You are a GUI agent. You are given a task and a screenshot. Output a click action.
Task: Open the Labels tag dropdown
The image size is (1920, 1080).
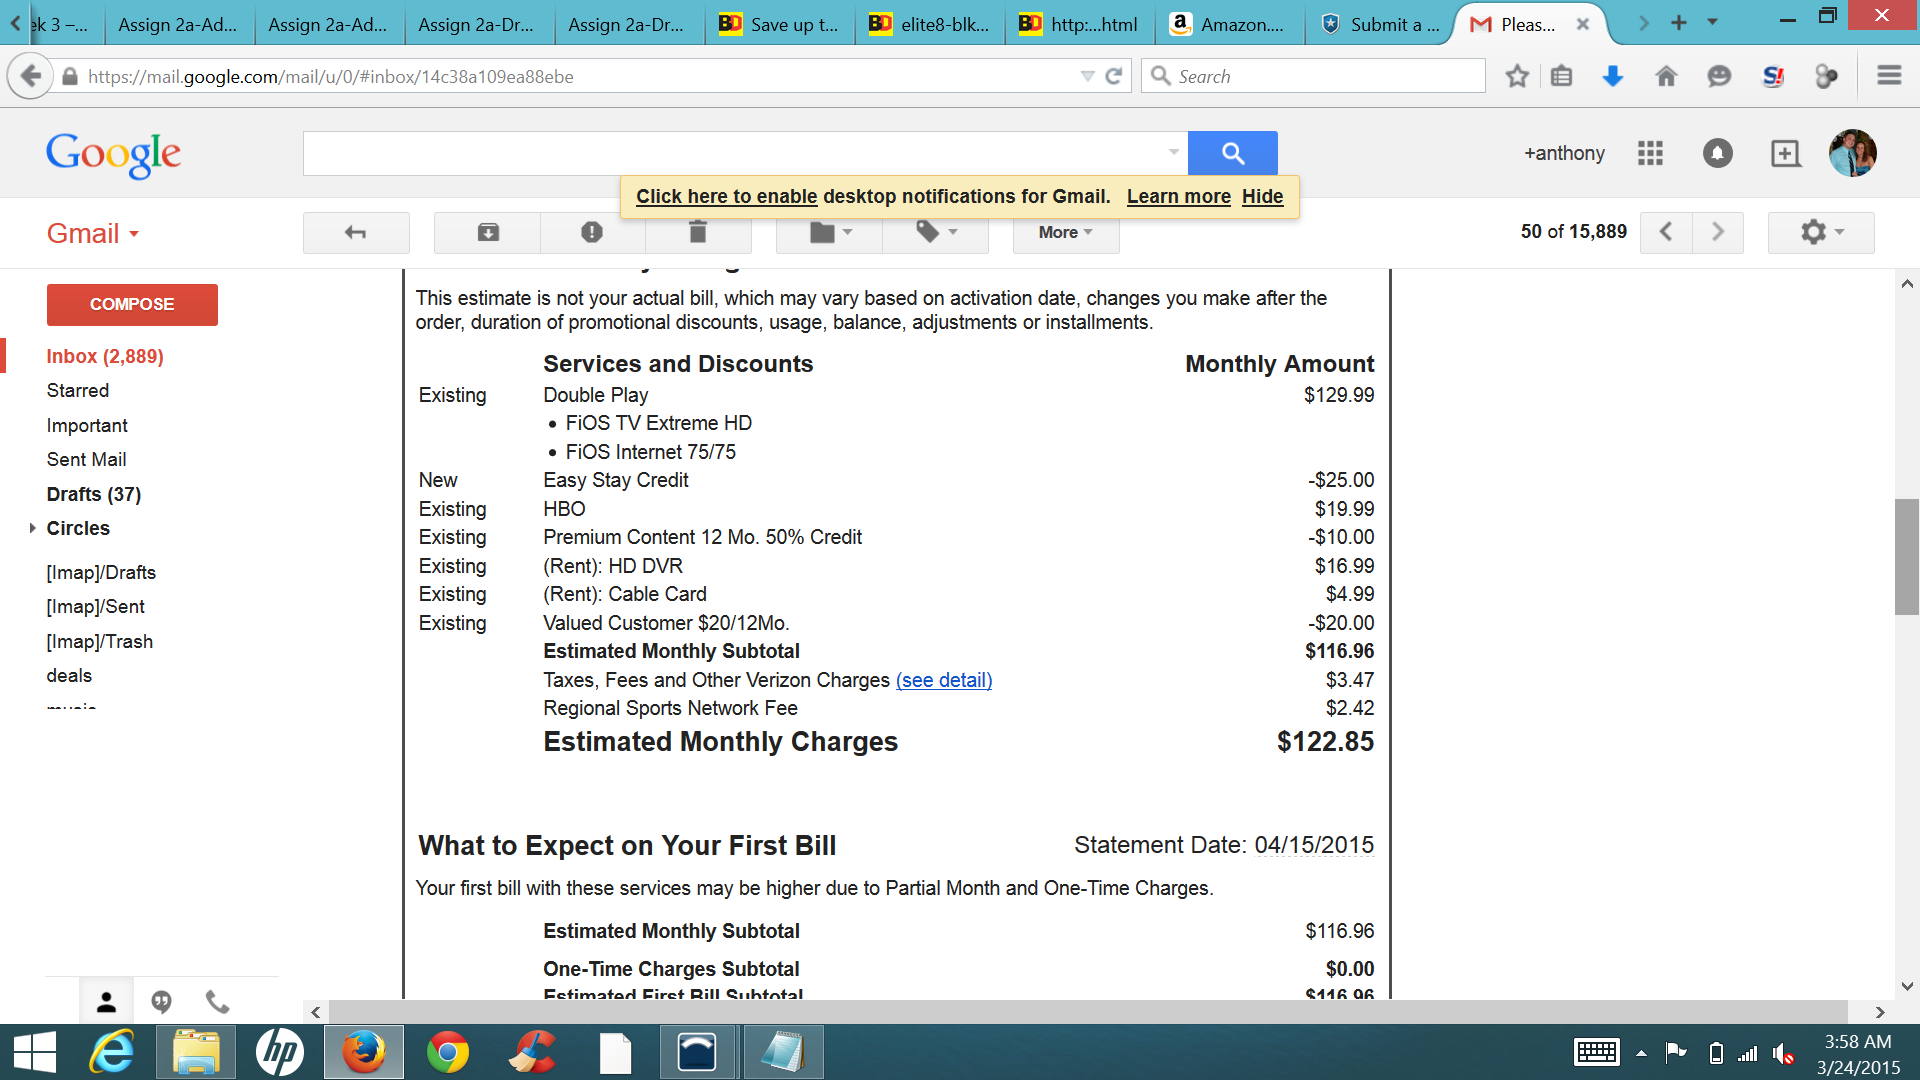[x=936, y=232]
